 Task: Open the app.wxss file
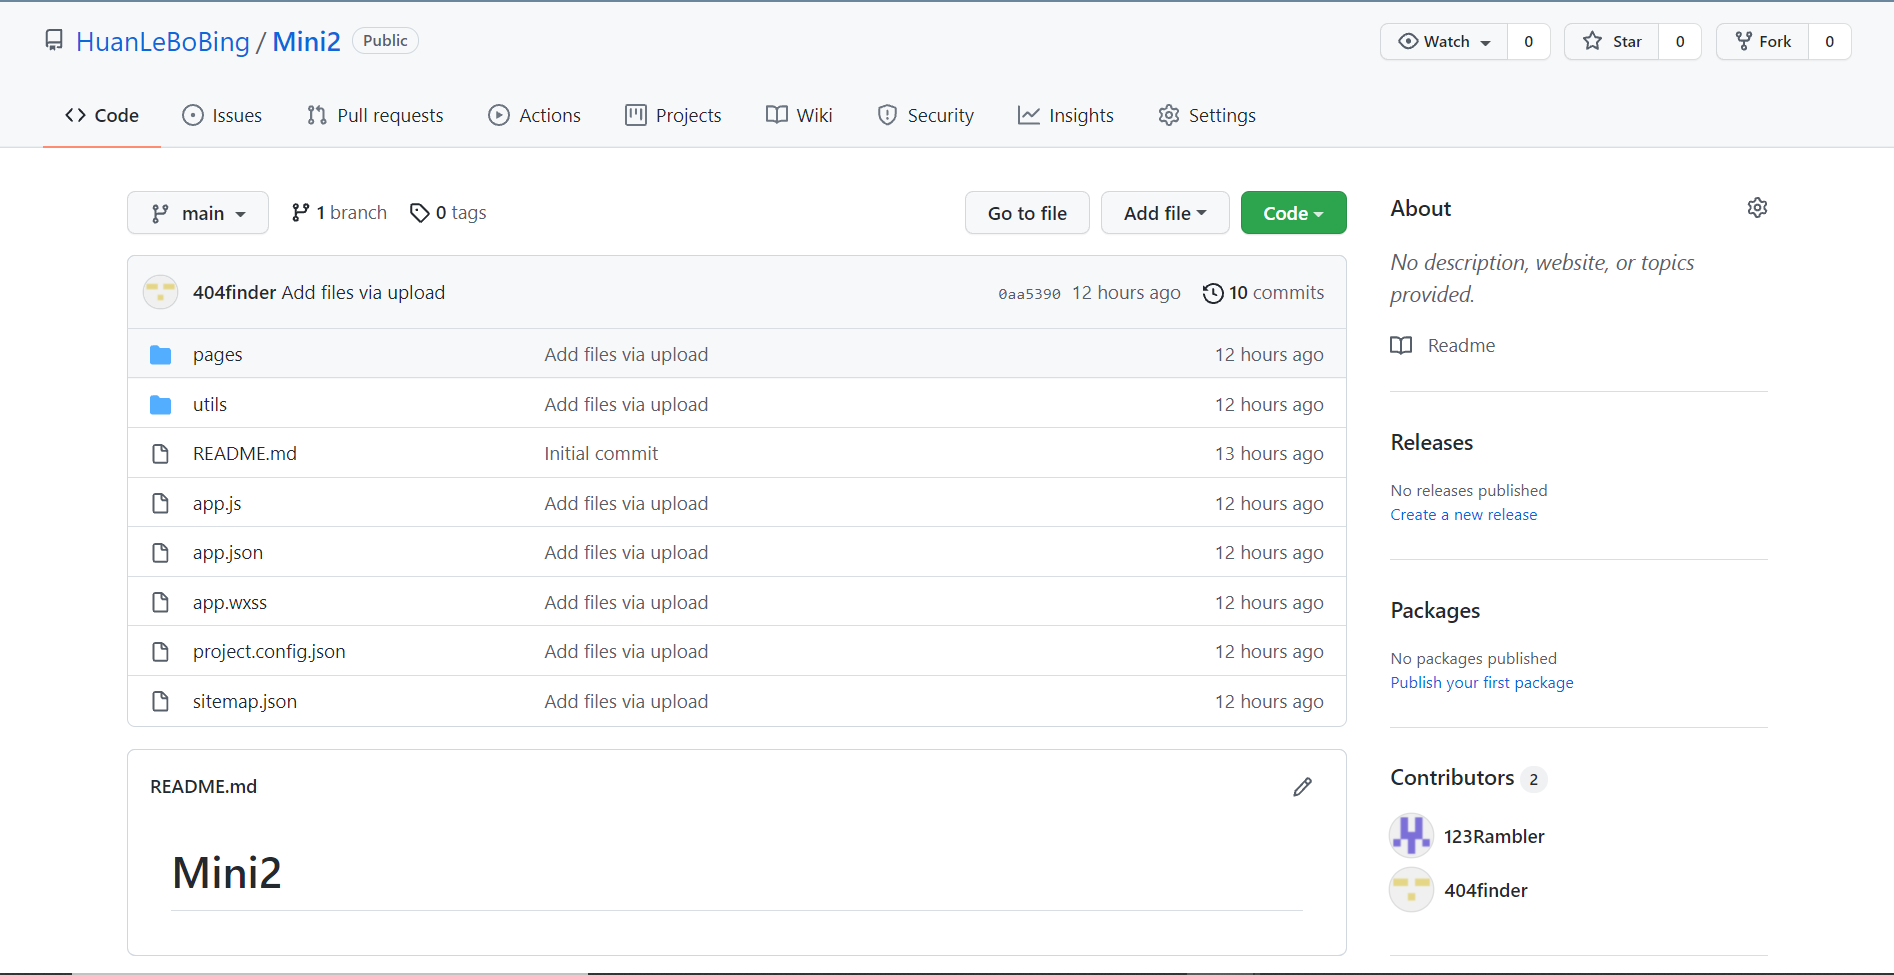pos(230,603)
